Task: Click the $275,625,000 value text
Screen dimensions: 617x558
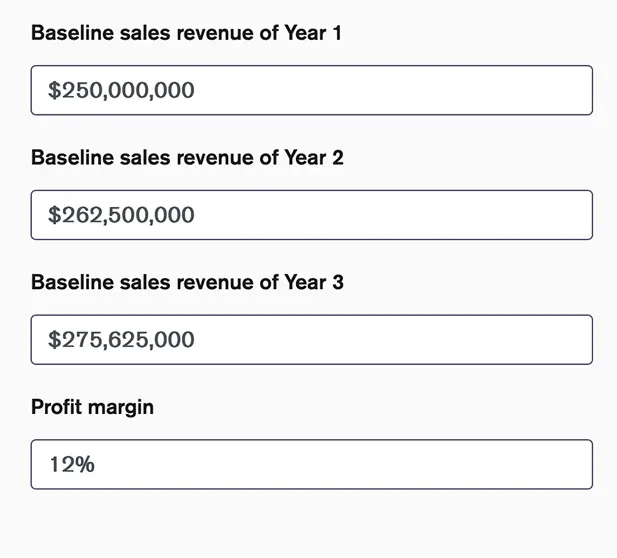Action: [121, 340]
